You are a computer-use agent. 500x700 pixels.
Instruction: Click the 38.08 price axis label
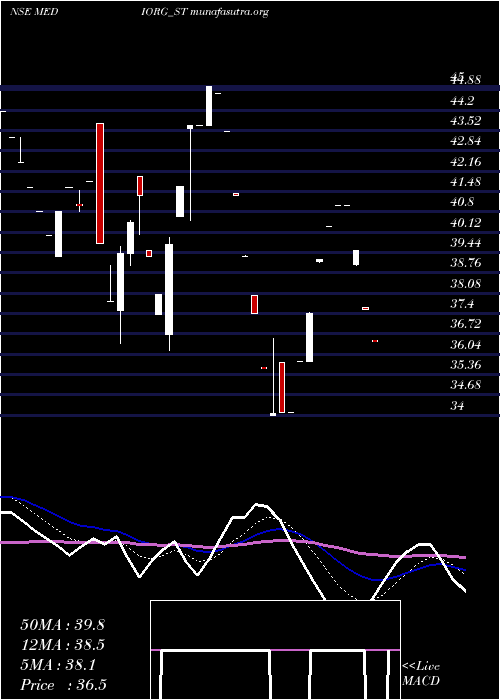[466, 283]
